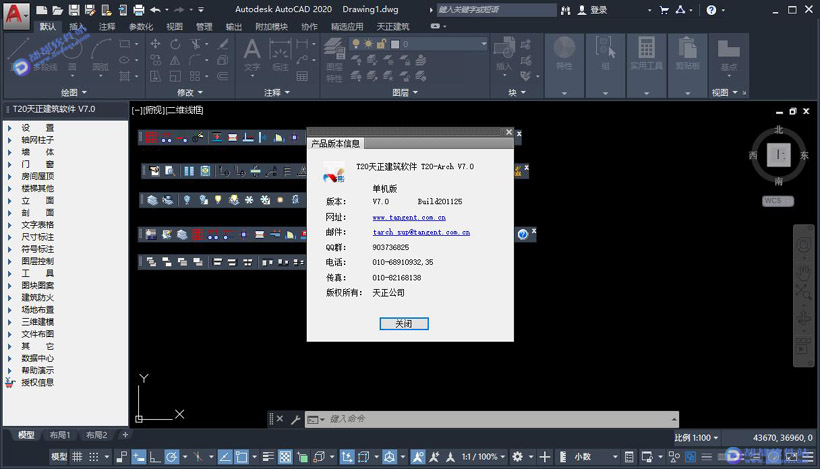The width and height of the screenshot is (820, 469).
Task: Expand the 绘图 panel dropdown
Action: (x=74, y=93)
